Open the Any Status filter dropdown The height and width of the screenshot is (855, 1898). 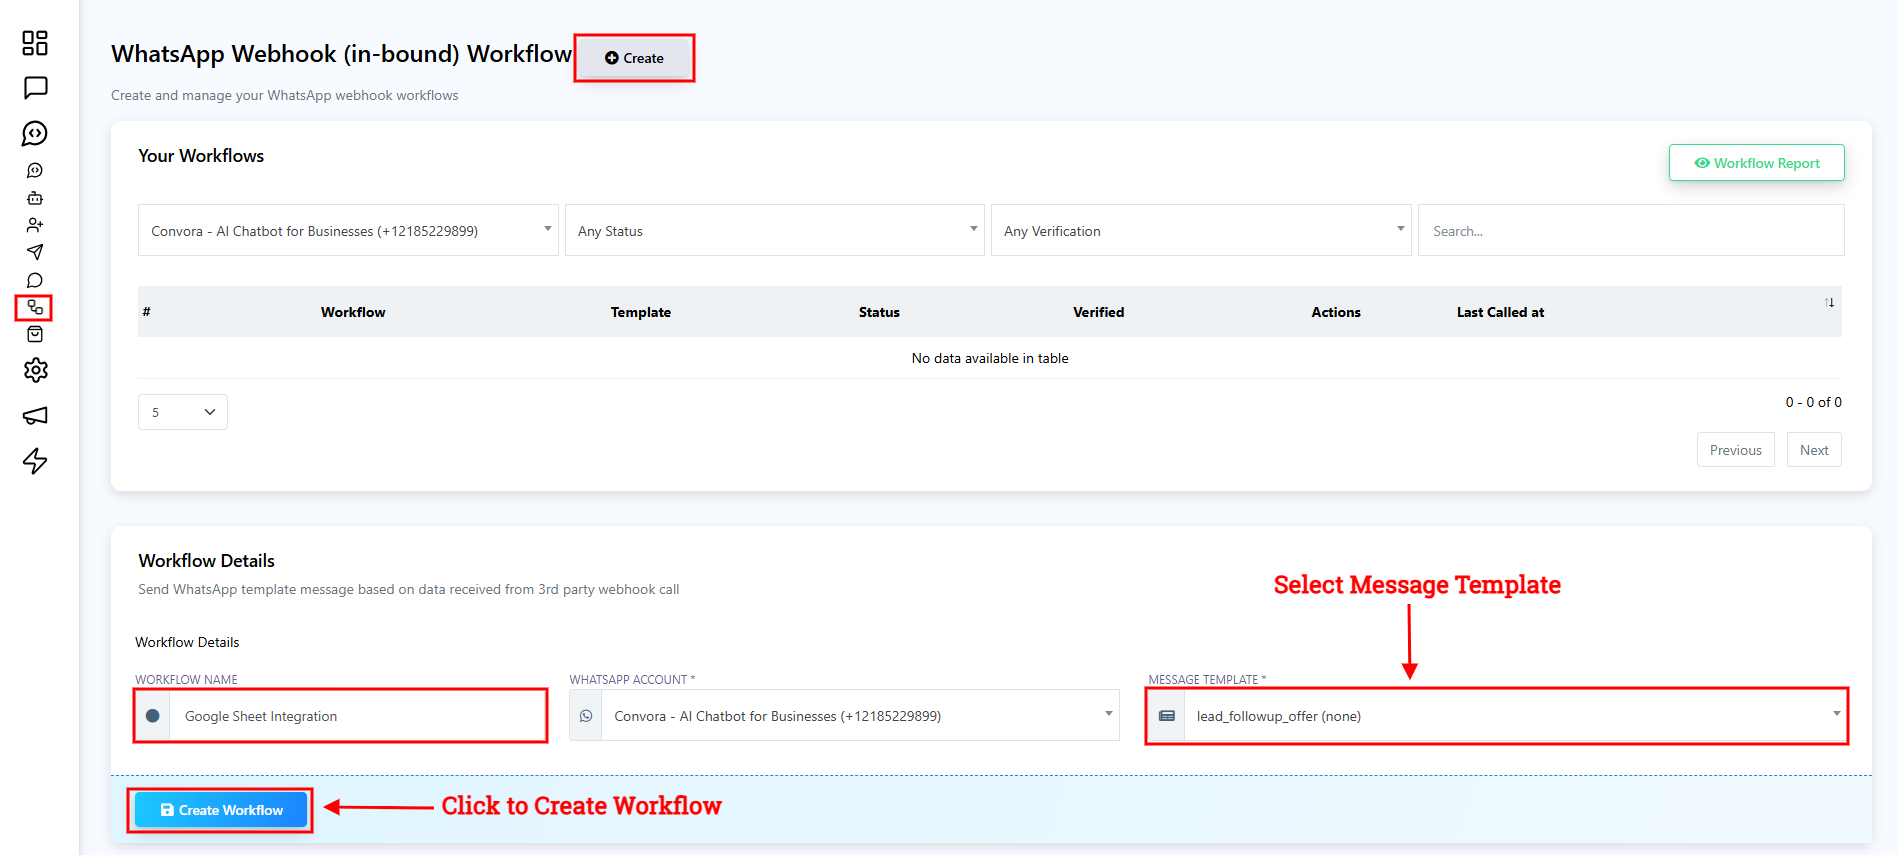pos(774,230)
